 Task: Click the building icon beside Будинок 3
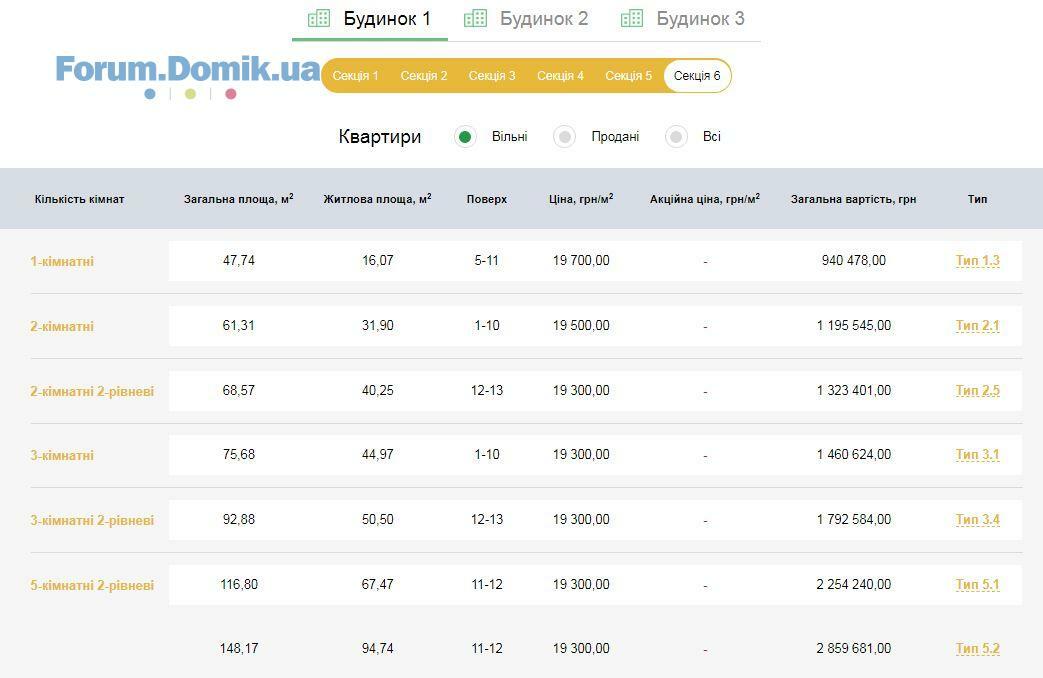pos(631,18)
